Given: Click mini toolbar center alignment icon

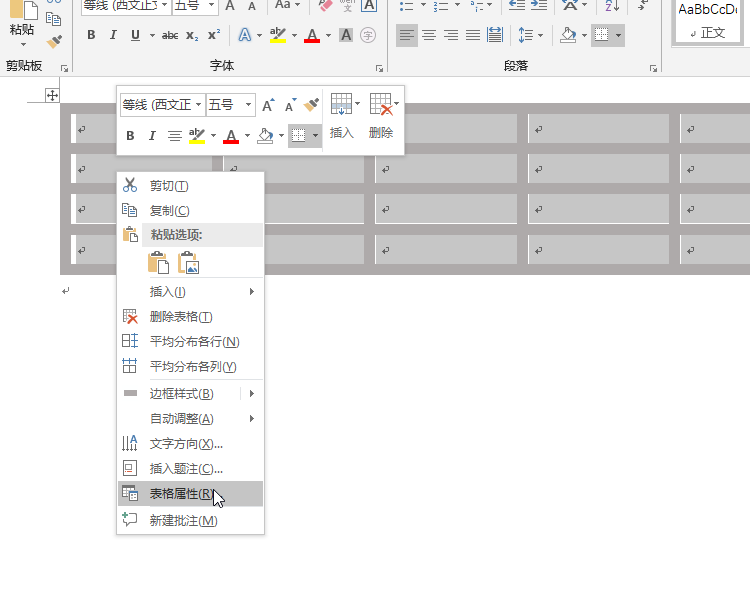Looking at the screenshot, I should click(175, 136).
